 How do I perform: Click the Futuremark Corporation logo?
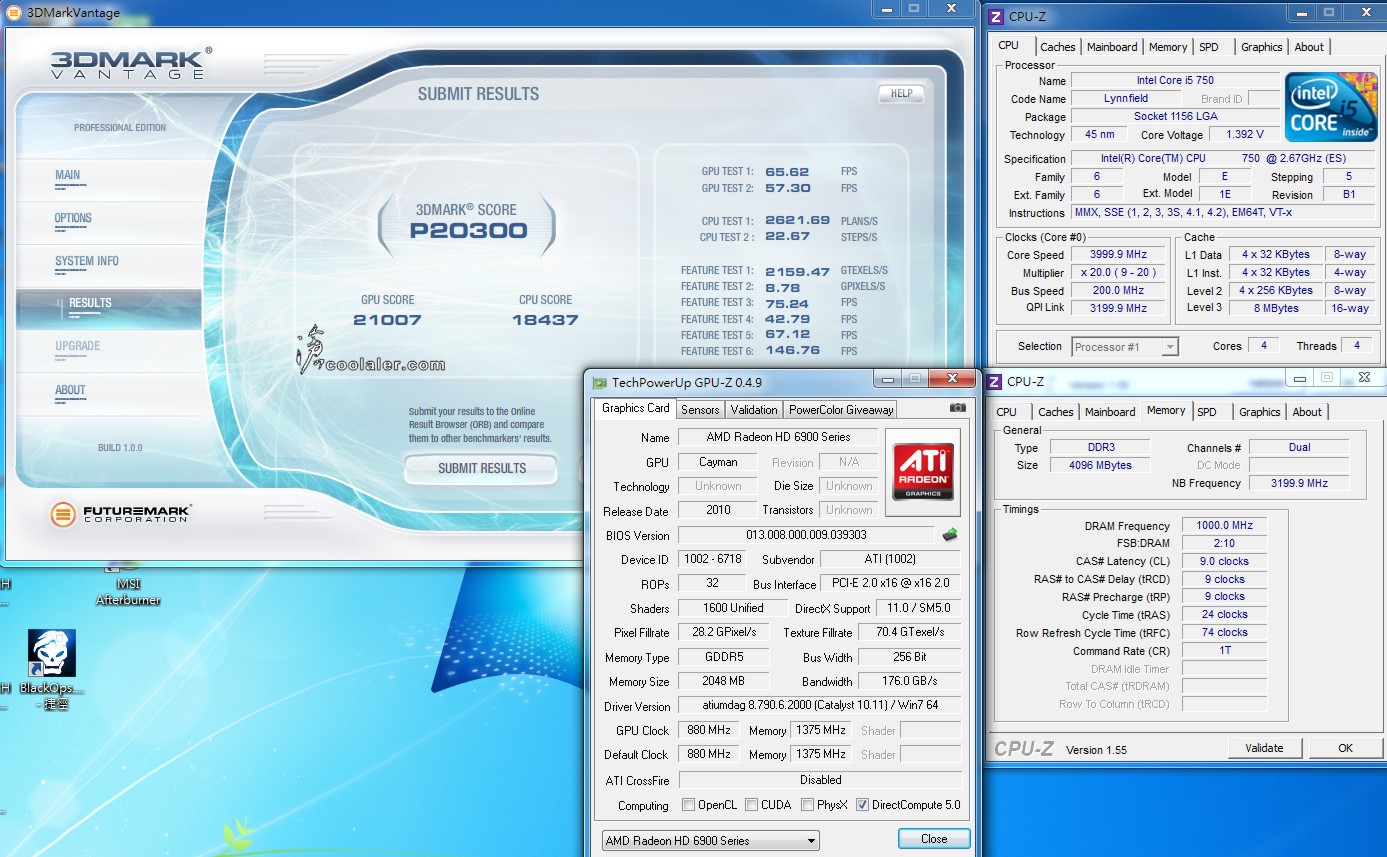pos(121,515)
